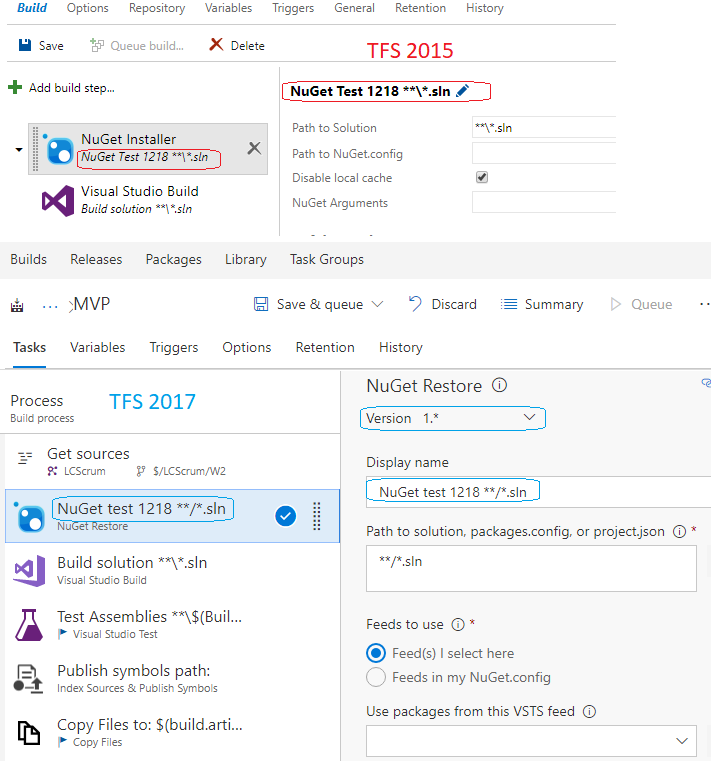
Task: Switch to Triggers tab in TFS 2017
Action: (174, 347)
